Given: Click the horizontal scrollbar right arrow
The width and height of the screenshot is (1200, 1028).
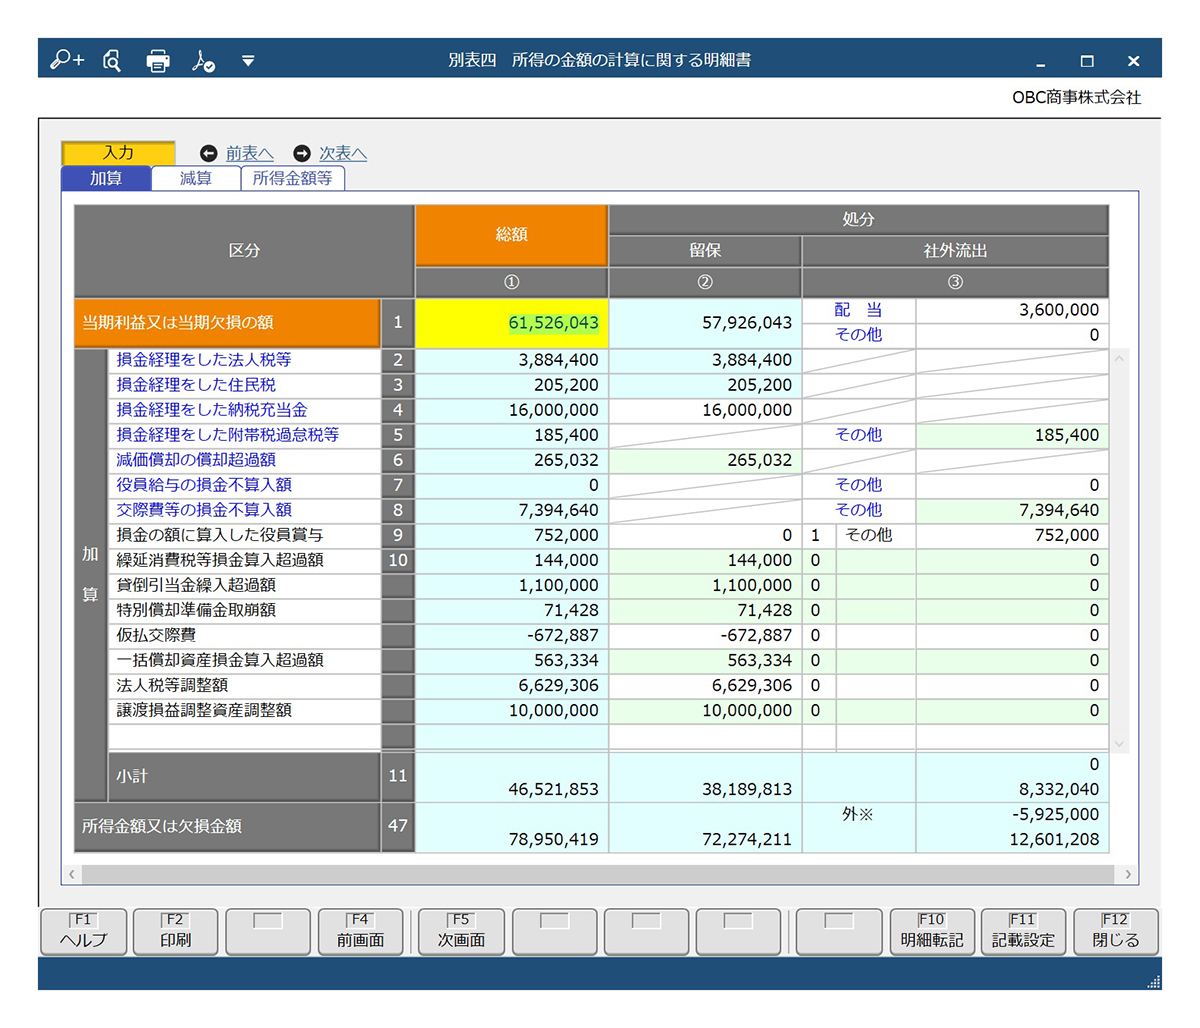Looking at the screenshot, I should [1128, 874].
